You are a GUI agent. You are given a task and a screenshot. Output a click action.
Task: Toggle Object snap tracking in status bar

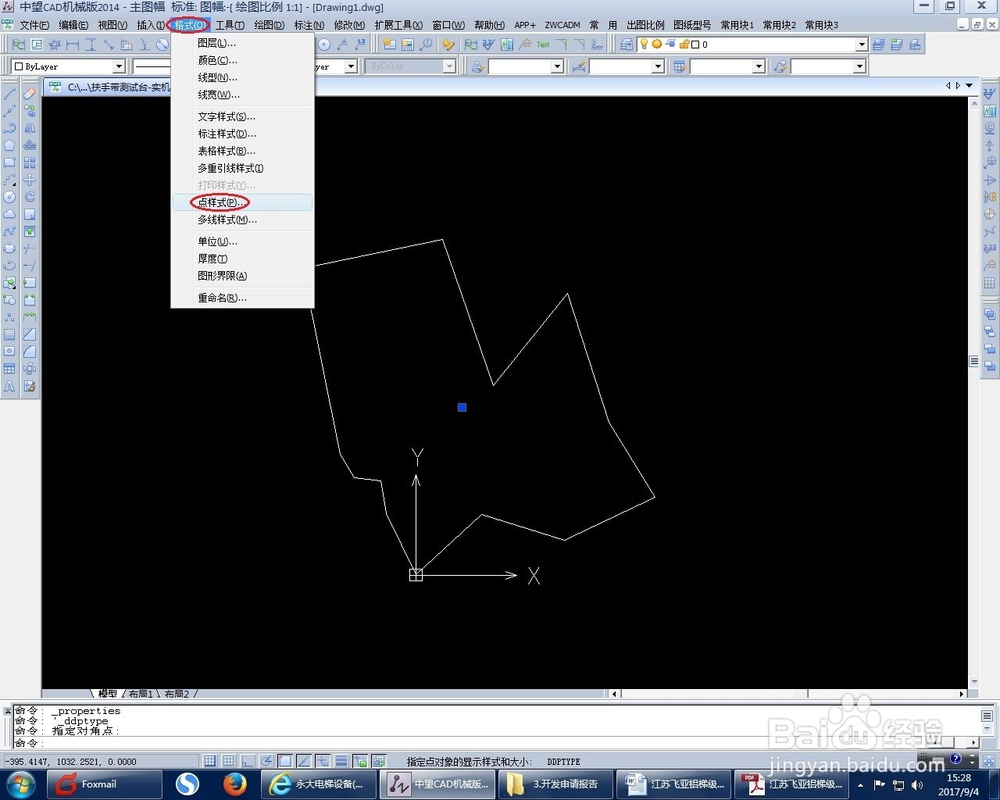click(x=304, y=761)
